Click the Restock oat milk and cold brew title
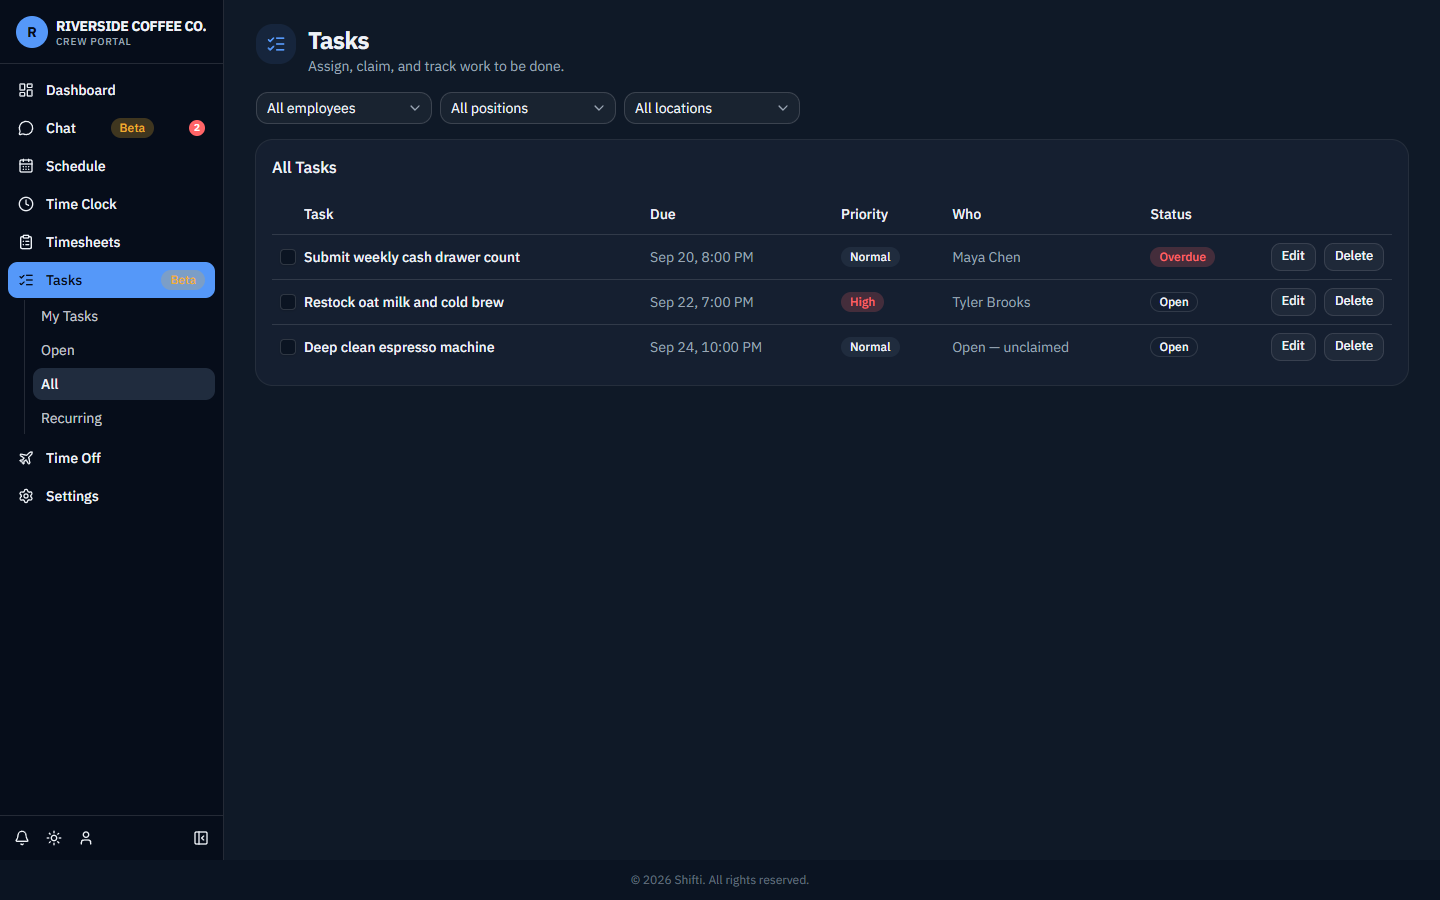The image size is (1440, 900). 404,302
